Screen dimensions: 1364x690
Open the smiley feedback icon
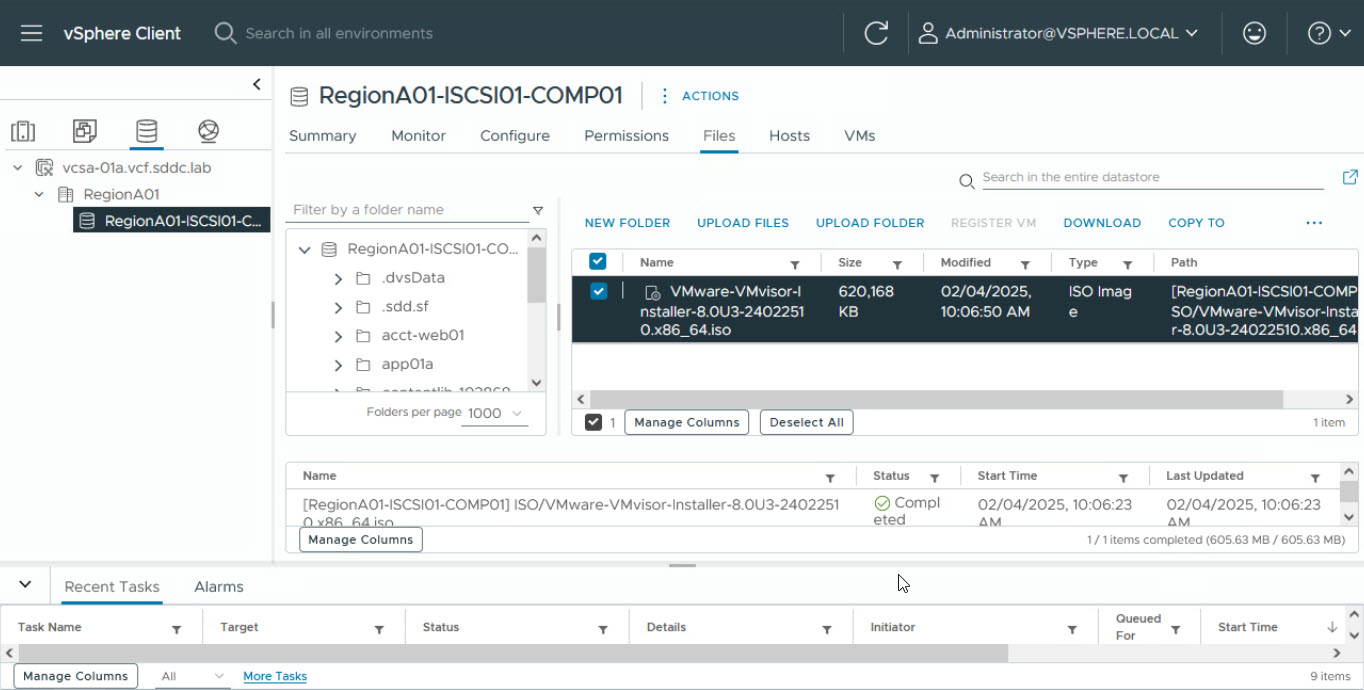(x=1253, y=33)
